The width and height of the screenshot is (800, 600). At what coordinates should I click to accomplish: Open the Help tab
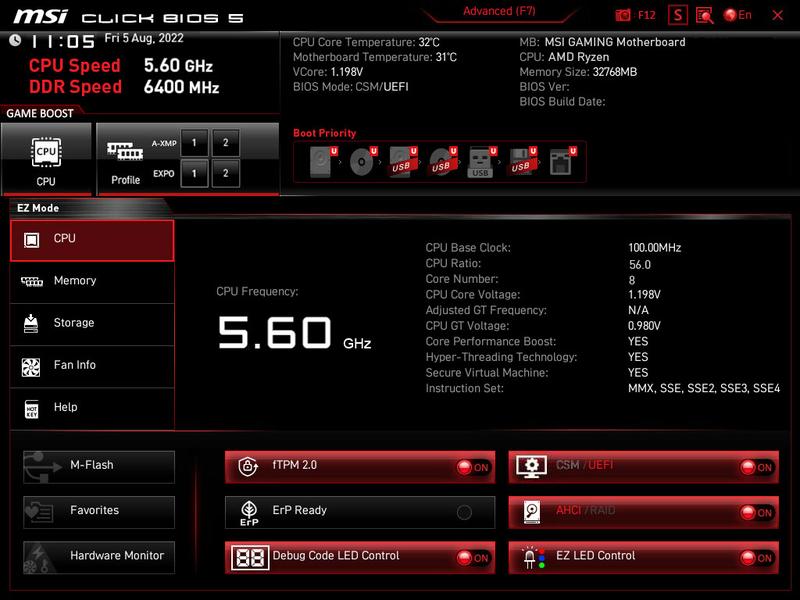[92, 409]
